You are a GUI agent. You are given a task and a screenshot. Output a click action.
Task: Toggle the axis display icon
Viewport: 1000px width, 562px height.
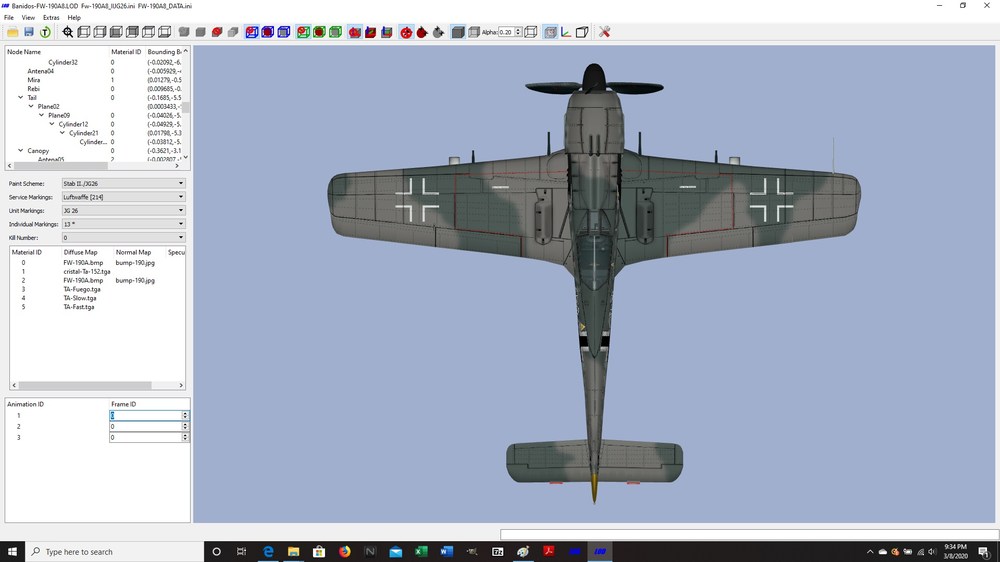click(x=566, y=32)
